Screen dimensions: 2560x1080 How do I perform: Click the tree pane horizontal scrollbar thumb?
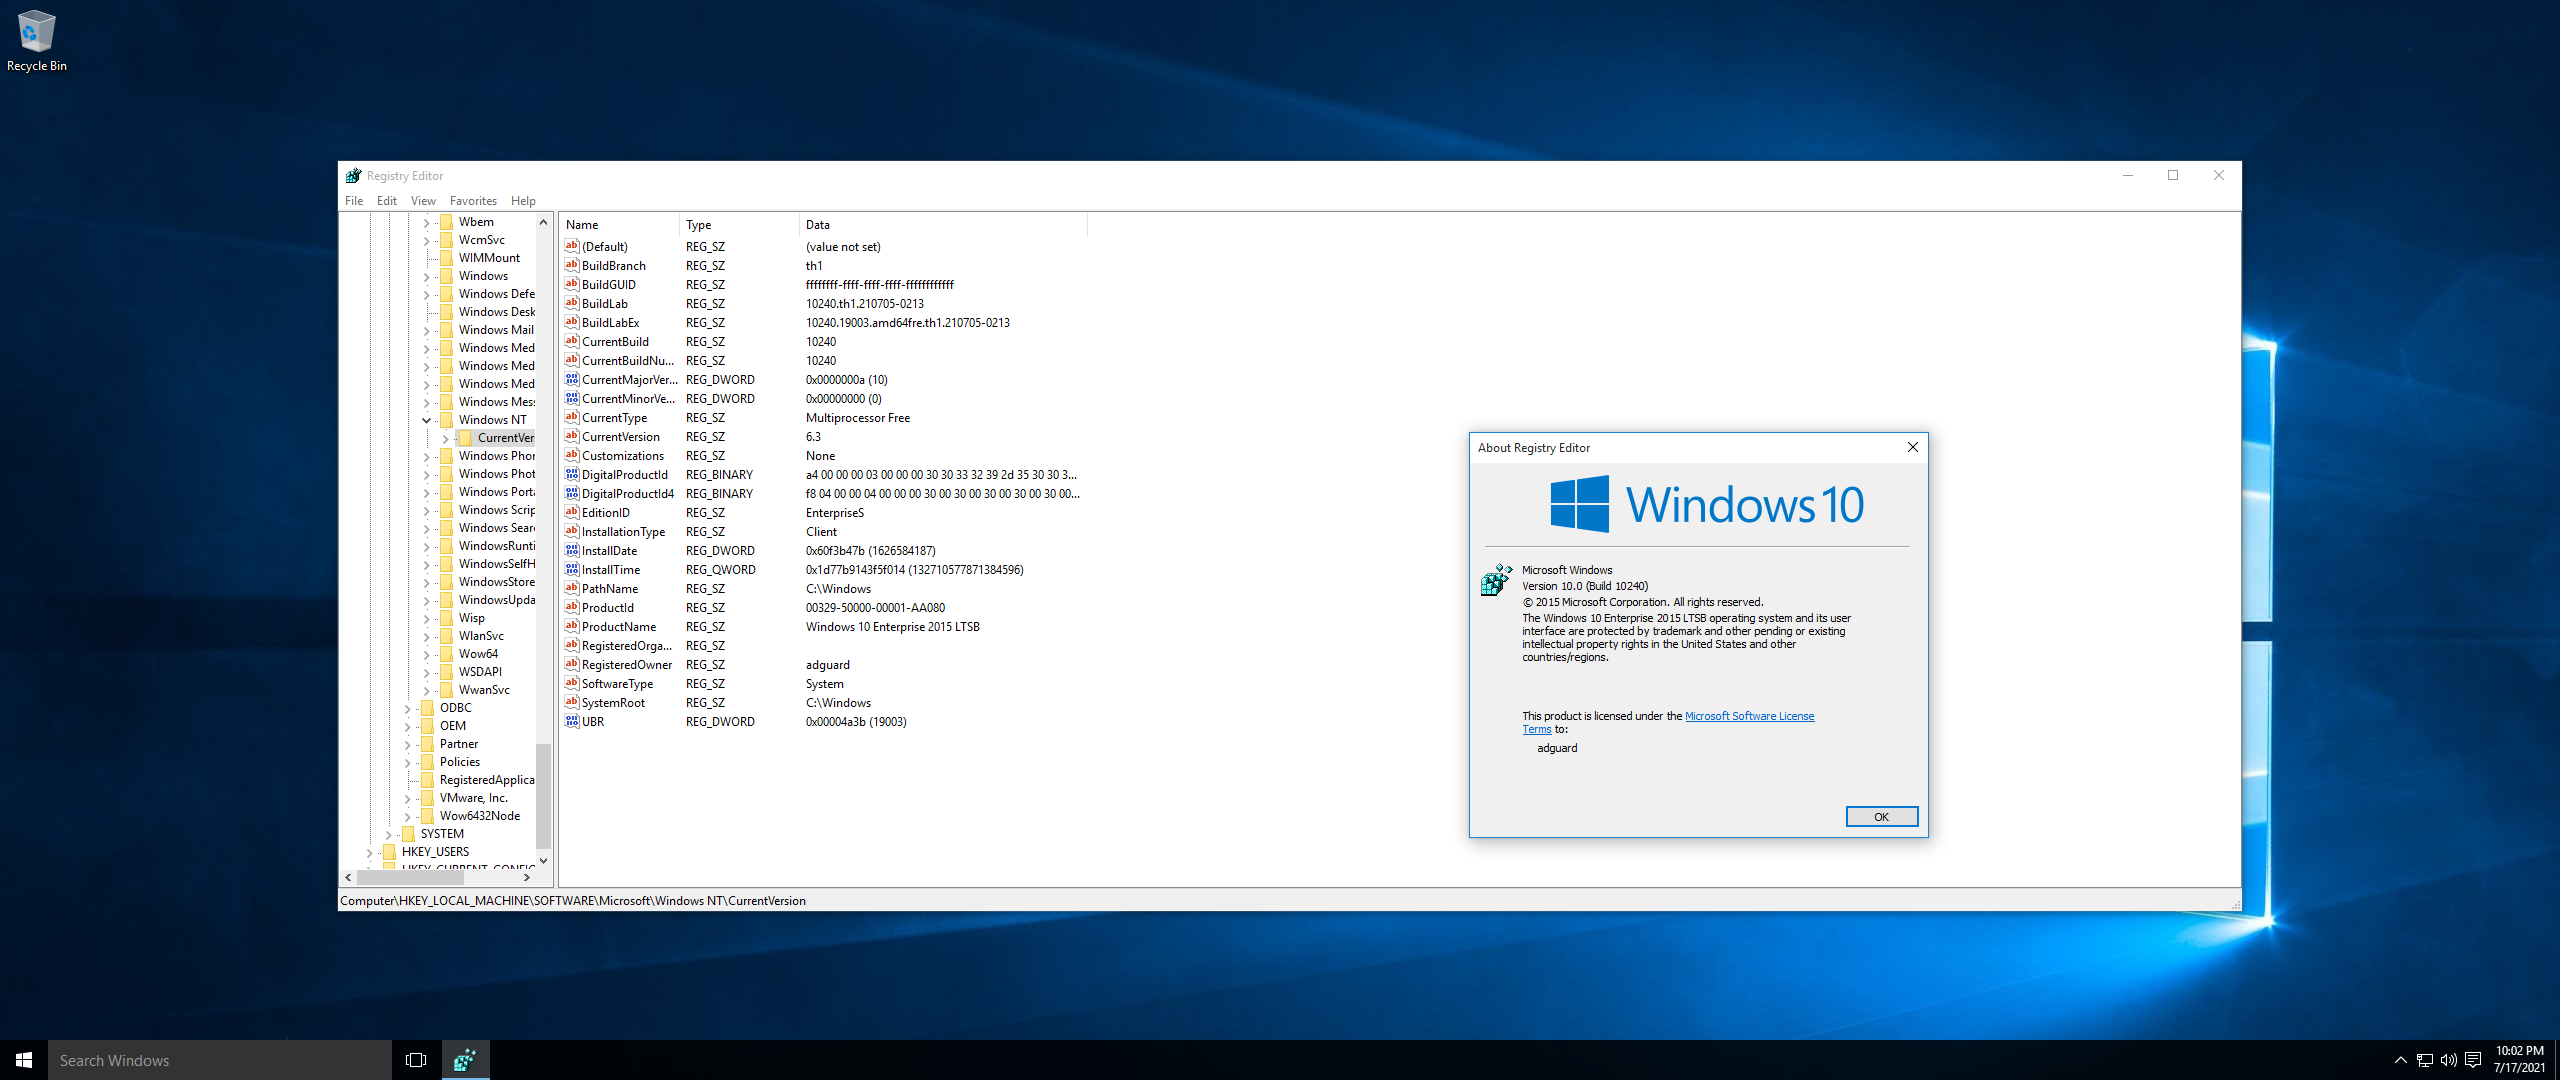(x=409, y=878)
